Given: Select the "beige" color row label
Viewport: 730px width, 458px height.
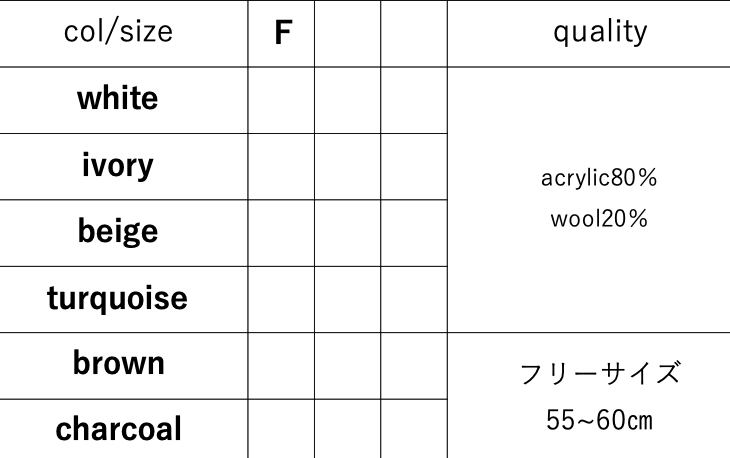Looking at the screenshot, I should click(x=118, y=232).
